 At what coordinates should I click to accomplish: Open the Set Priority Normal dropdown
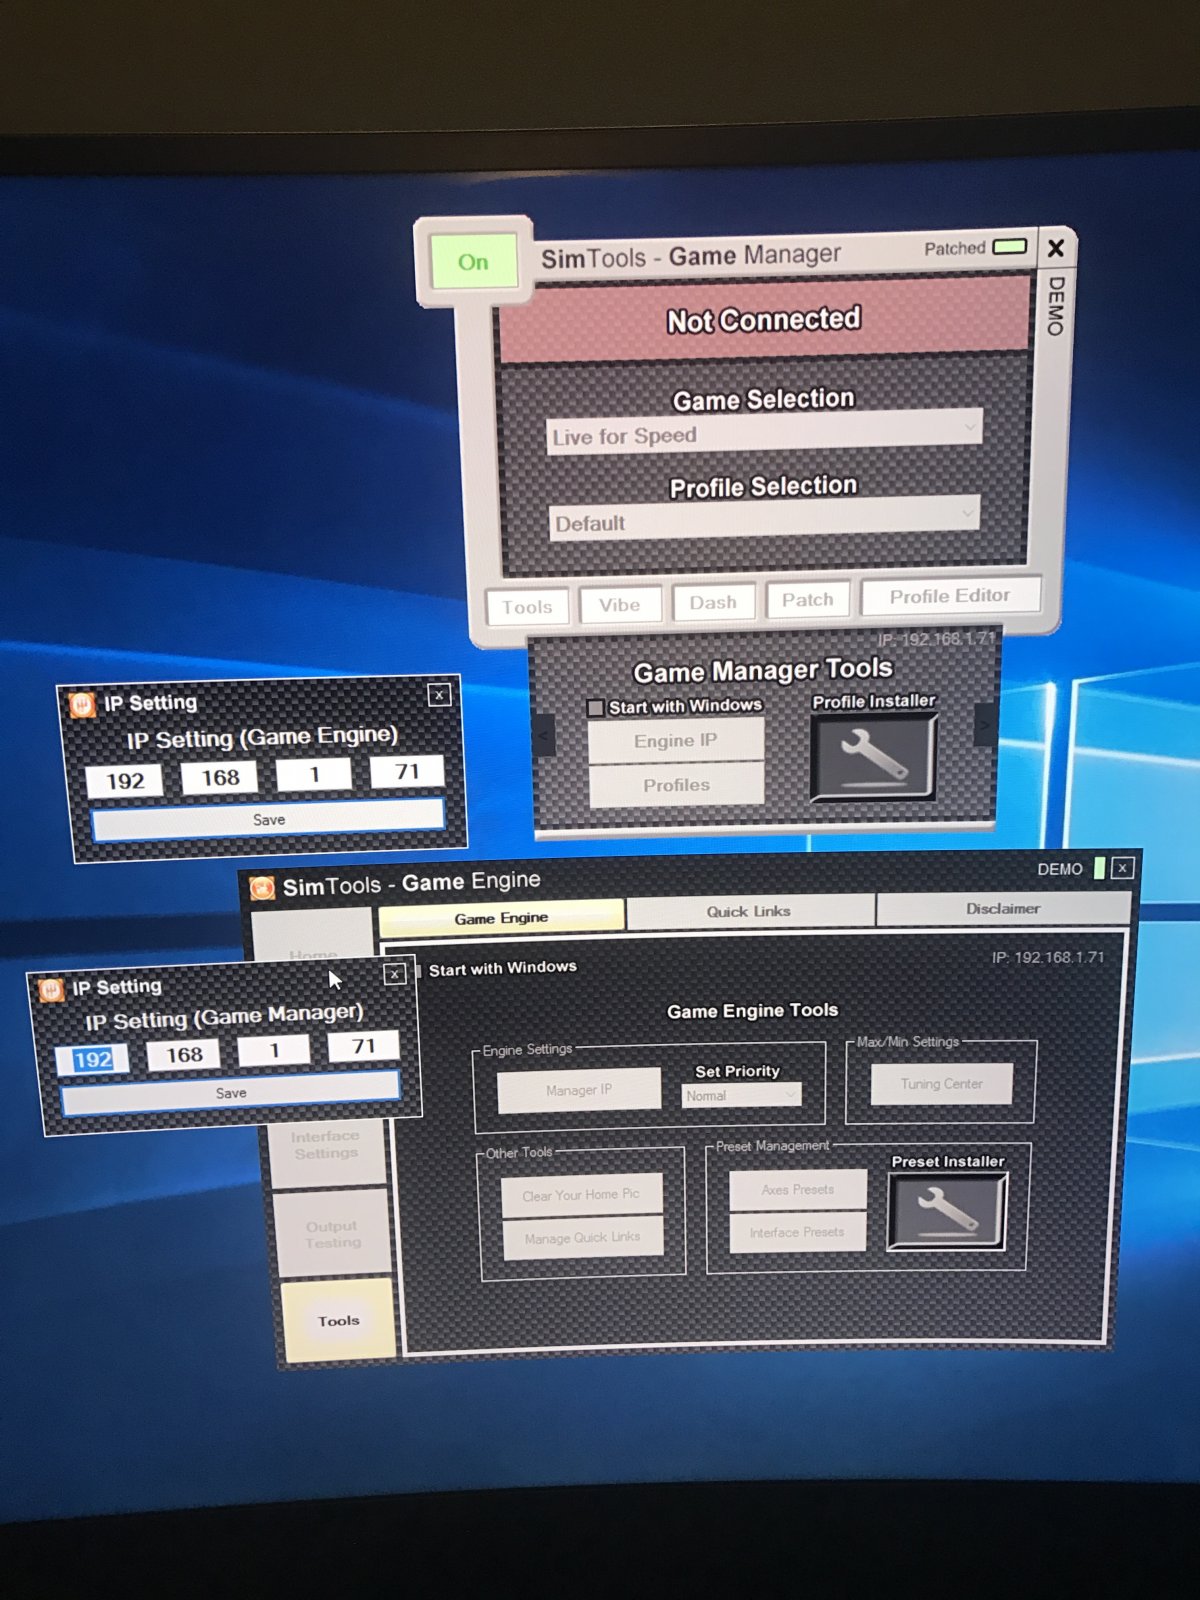point(742,1096)
